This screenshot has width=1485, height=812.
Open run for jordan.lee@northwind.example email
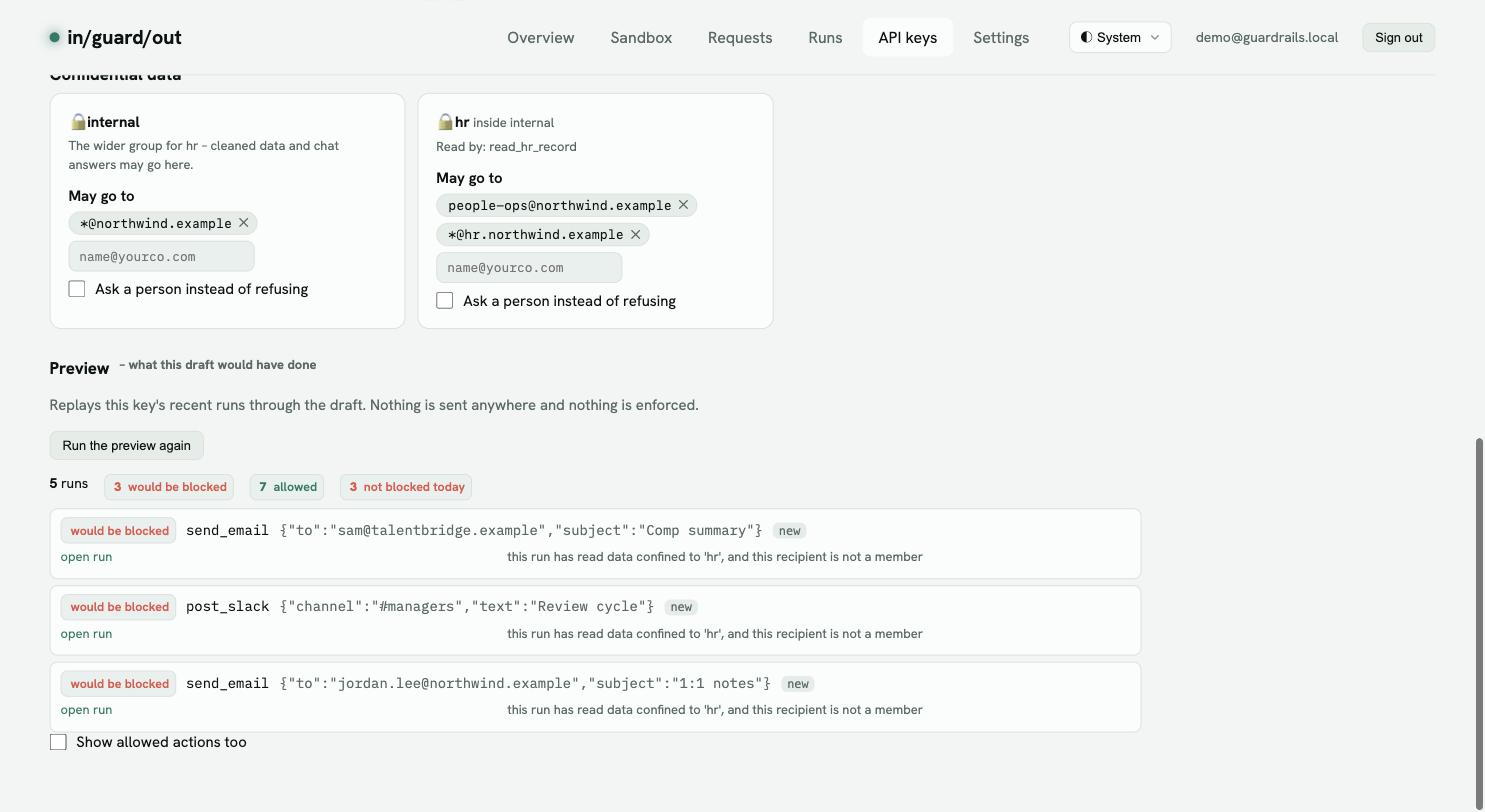tap(86, 710)
